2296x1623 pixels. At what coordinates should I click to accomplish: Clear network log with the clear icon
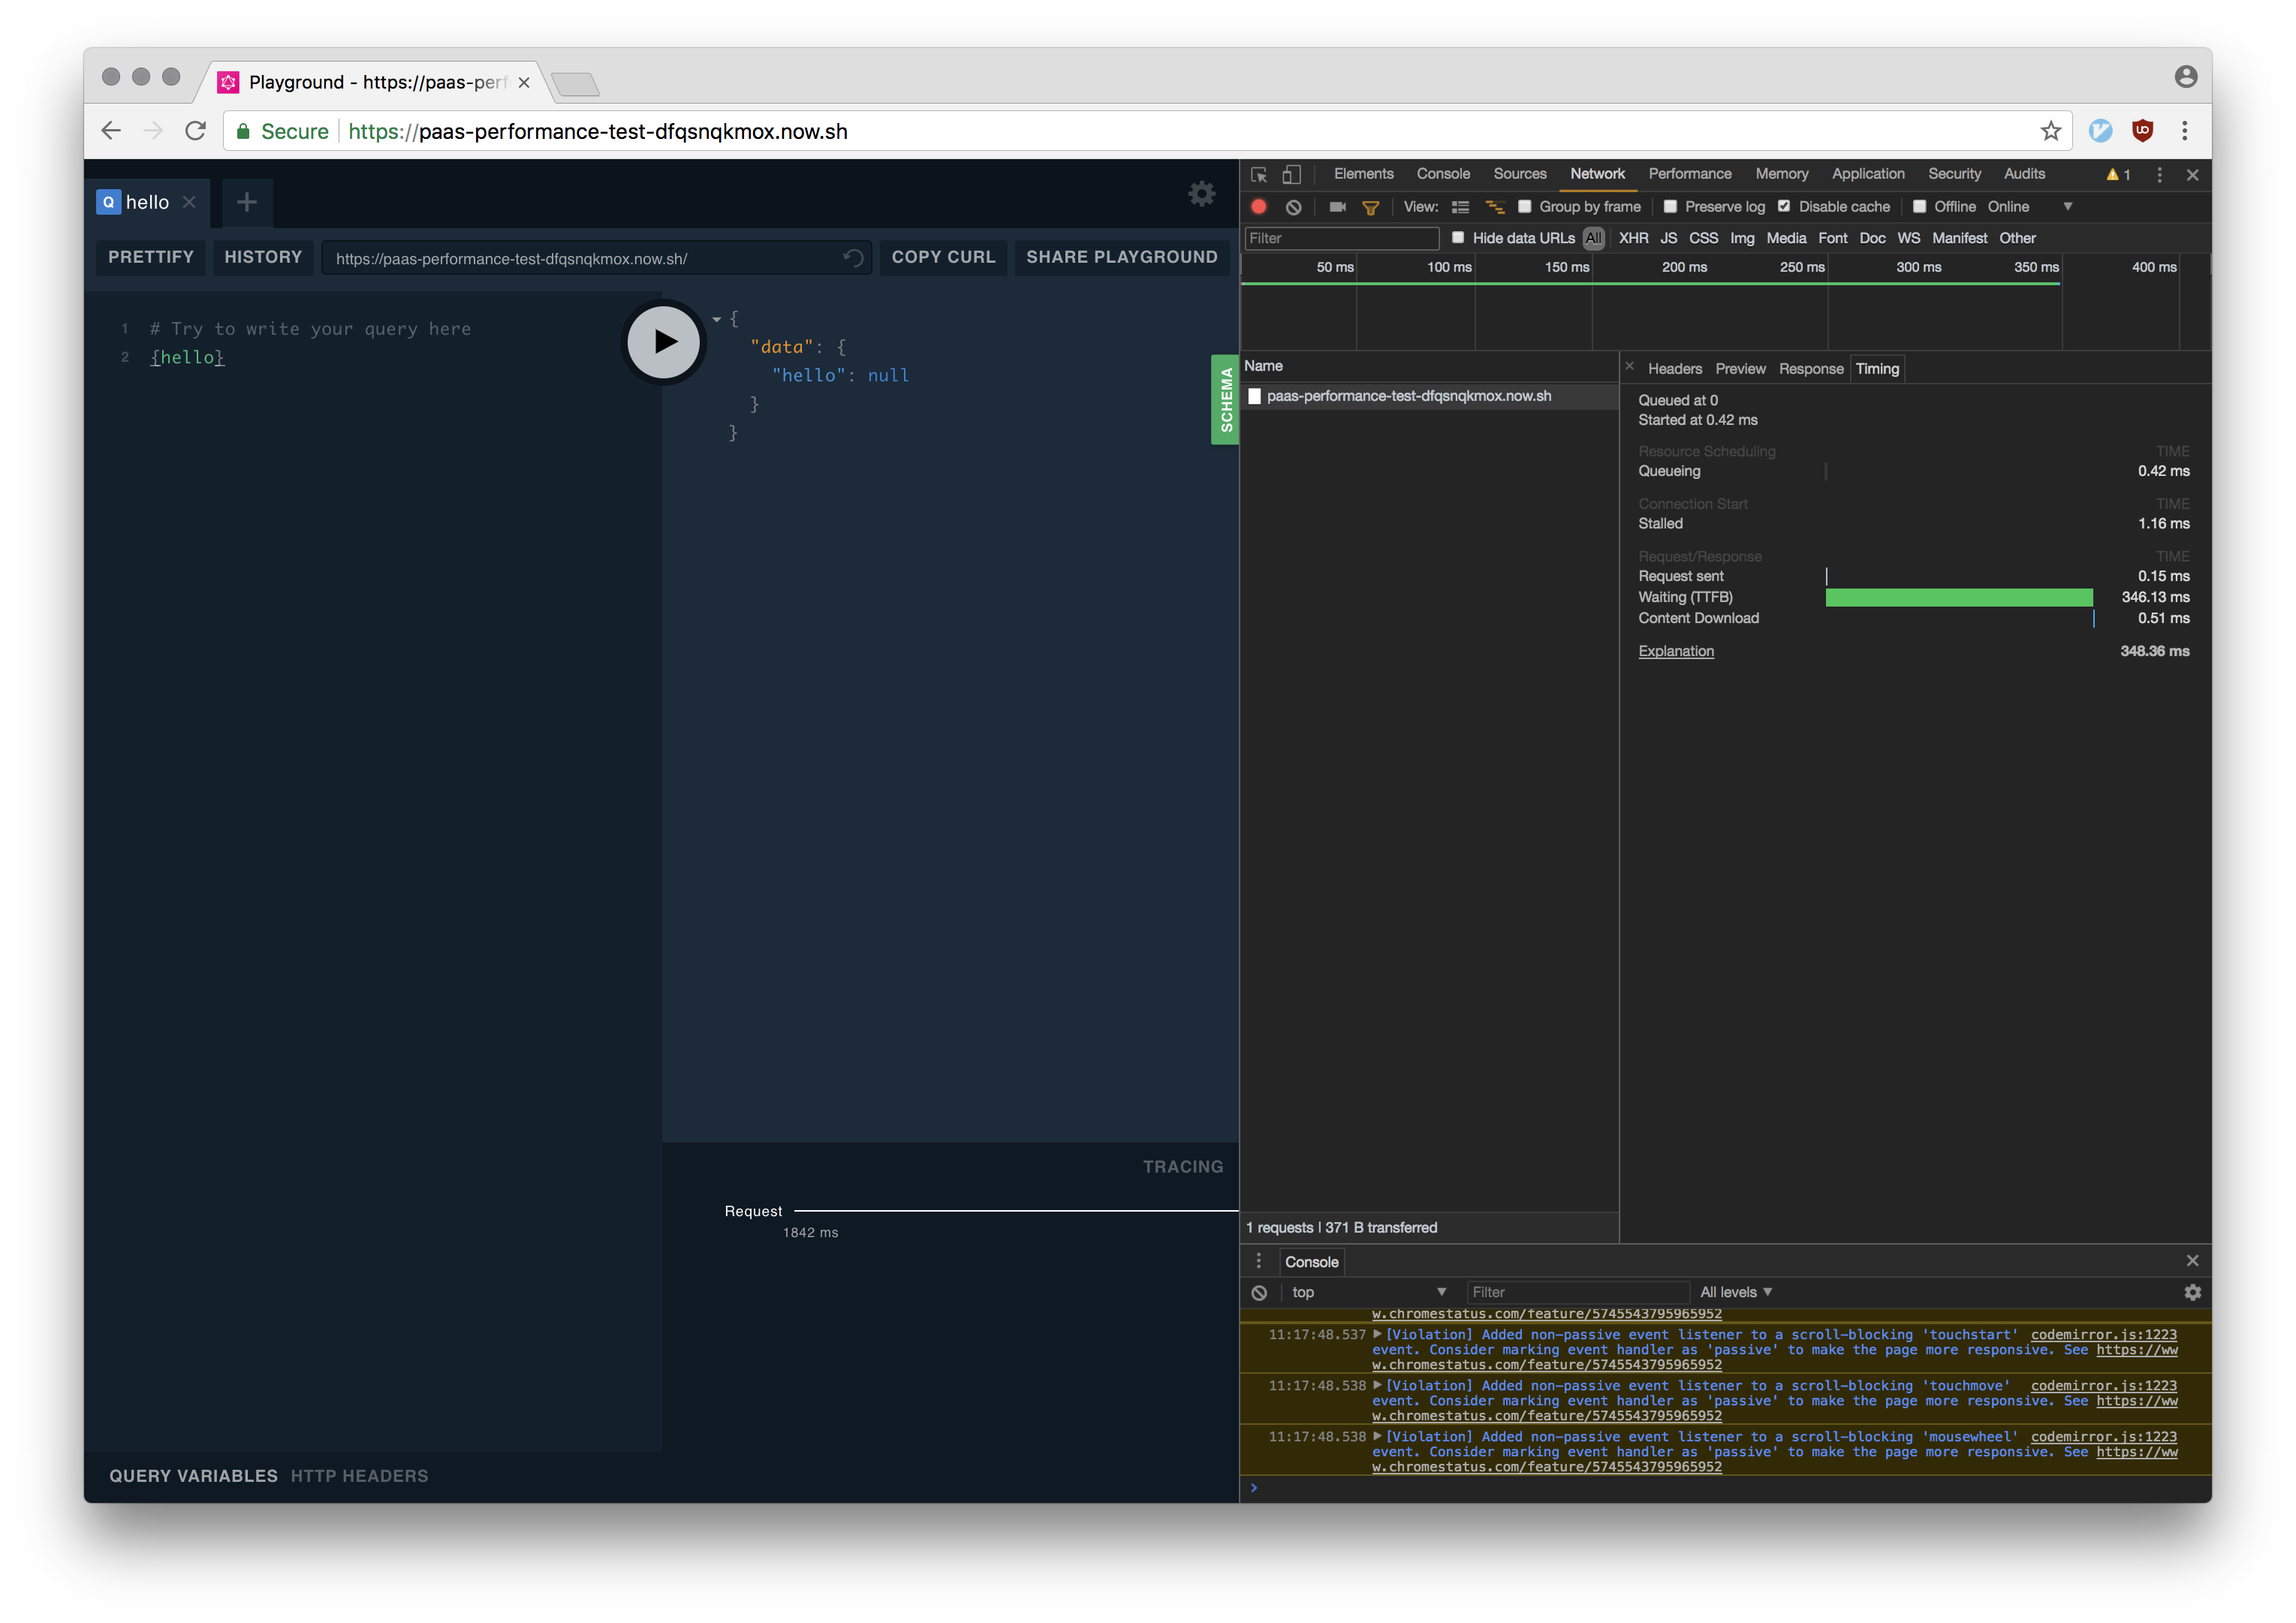point(1294,207)
